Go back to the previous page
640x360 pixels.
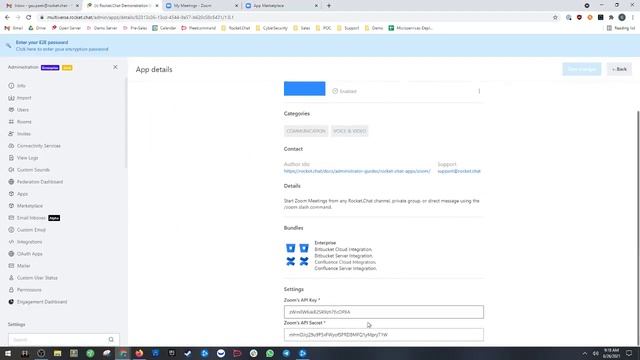(x=7, y=17)
